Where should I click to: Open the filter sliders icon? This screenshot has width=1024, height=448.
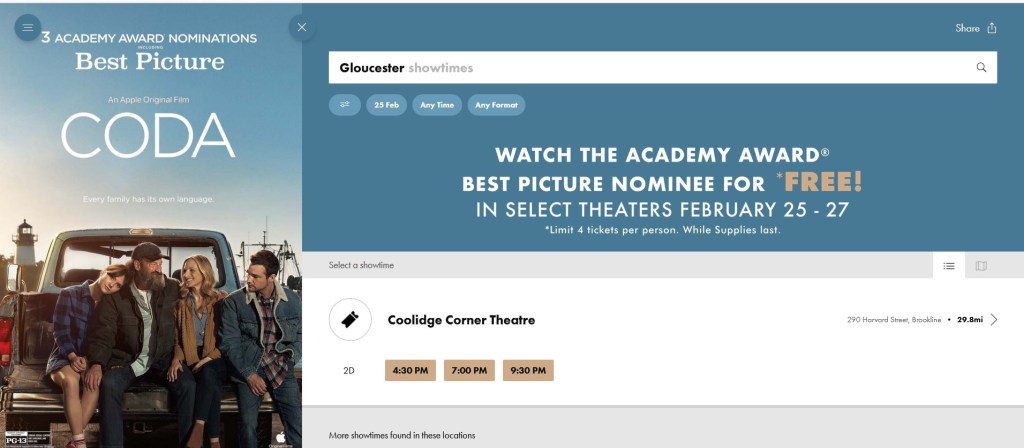[345, 105]
